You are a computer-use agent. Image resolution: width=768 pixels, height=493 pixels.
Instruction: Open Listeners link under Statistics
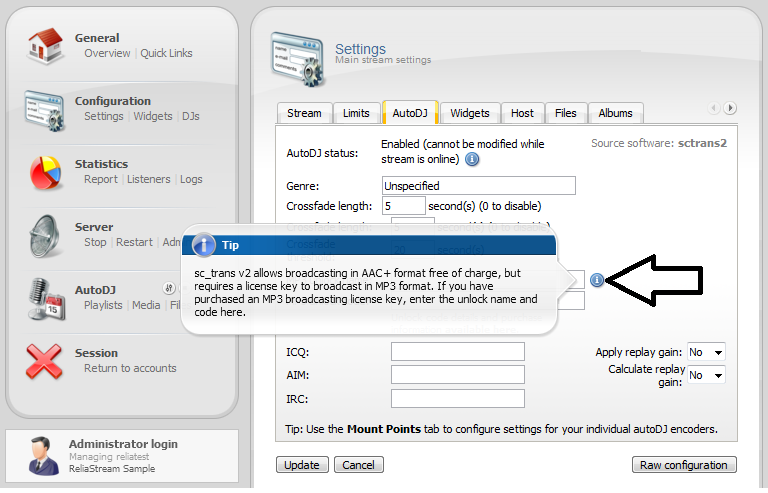coord(149,179)
